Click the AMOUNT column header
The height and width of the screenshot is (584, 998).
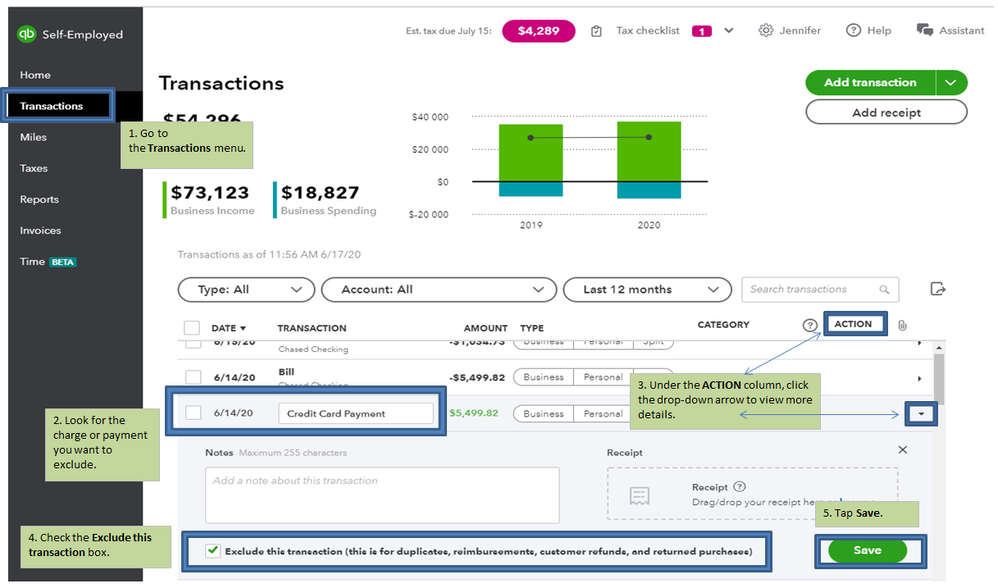[485, 328]
